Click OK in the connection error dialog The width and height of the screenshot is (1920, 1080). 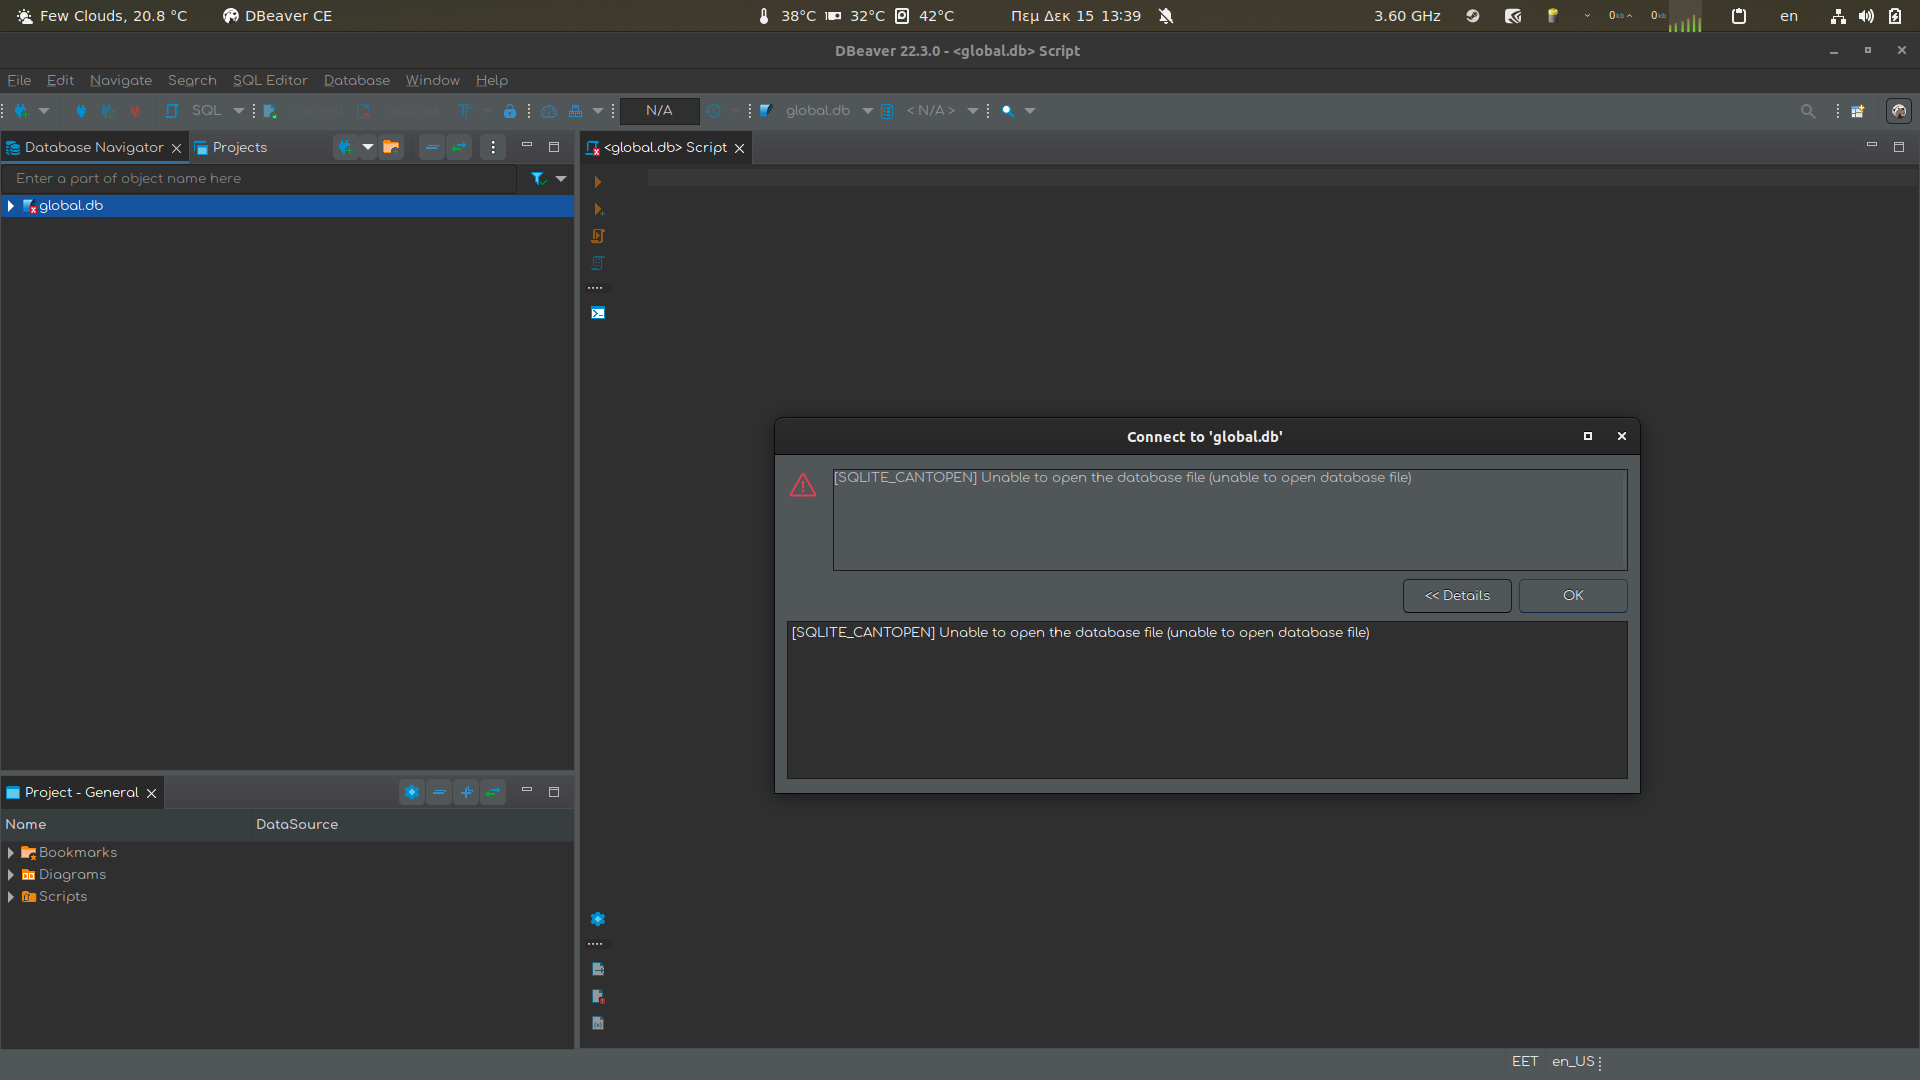click(x=1573, y=595)
